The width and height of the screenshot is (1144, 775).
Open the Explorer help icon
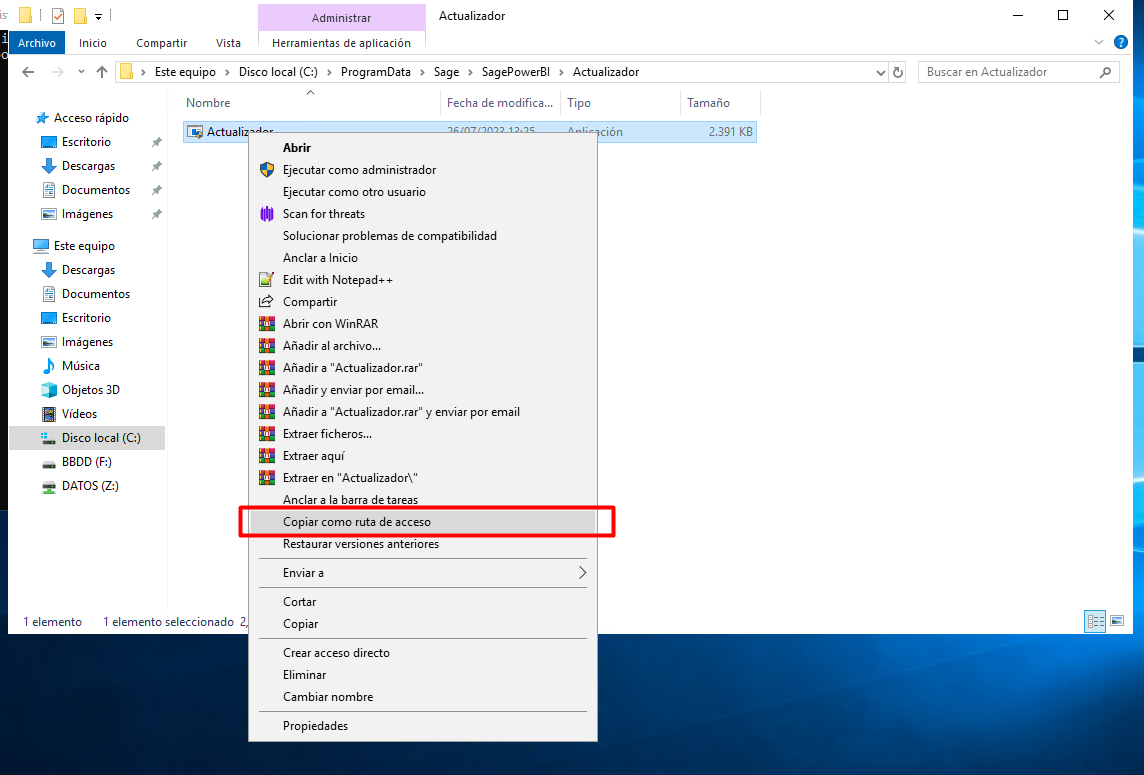pyautogui.click(x=1121, y=42)
